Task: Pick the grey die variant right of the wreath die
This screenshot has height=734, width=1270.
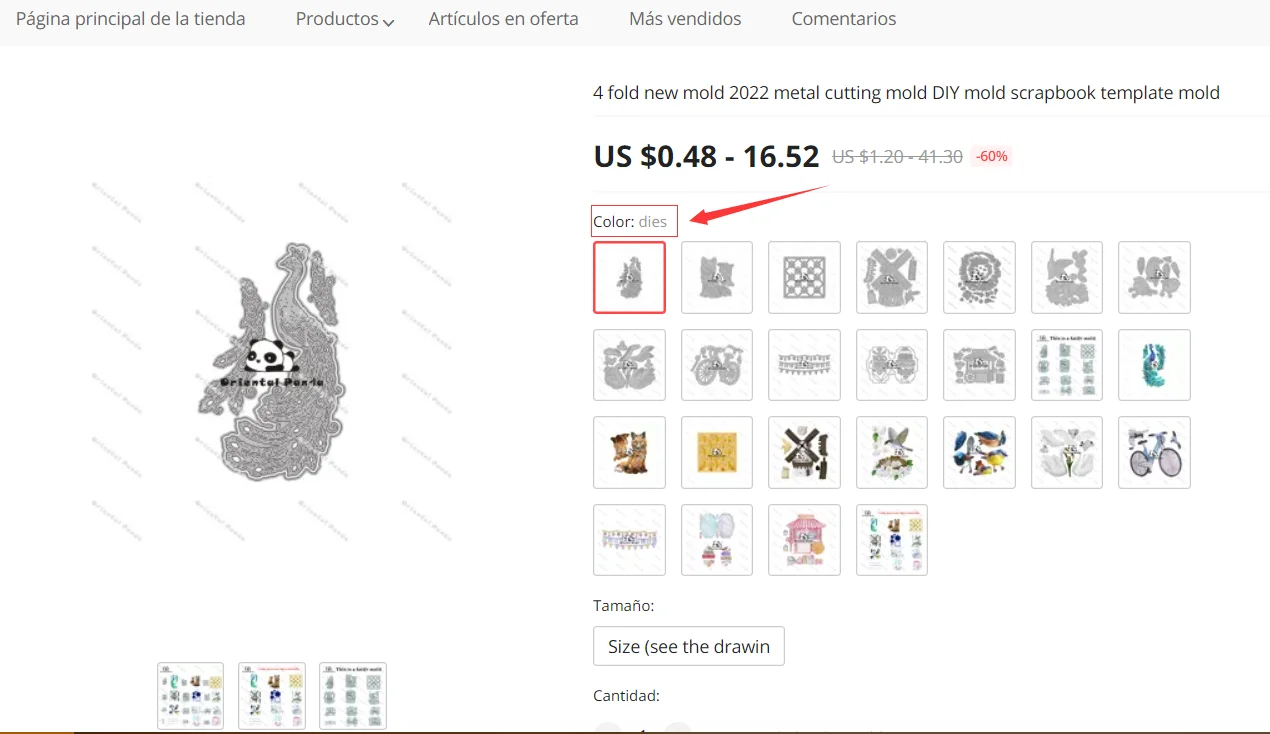Action: click(1067, 277)
